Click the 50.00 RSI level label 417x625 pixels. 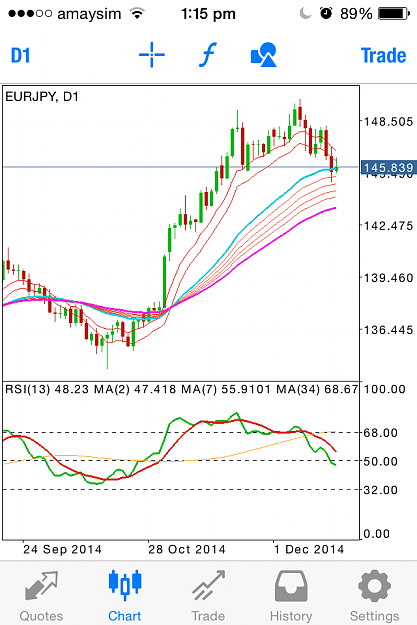tap(381, 462)
